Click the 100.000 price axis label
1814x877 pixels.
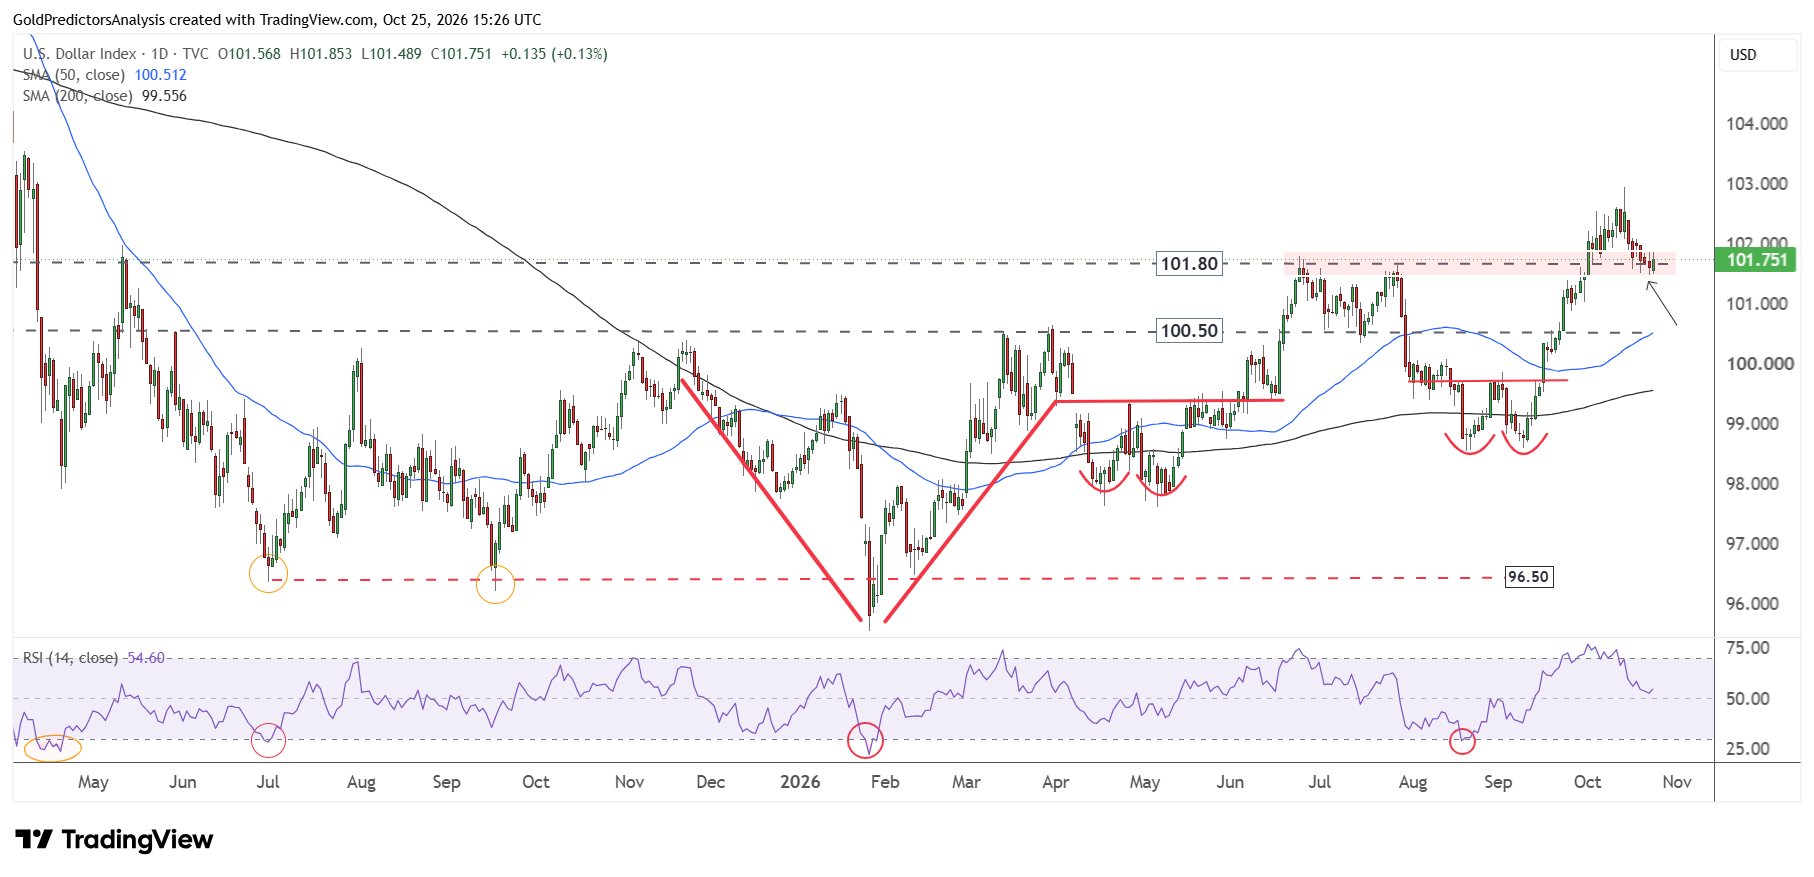1757,364
